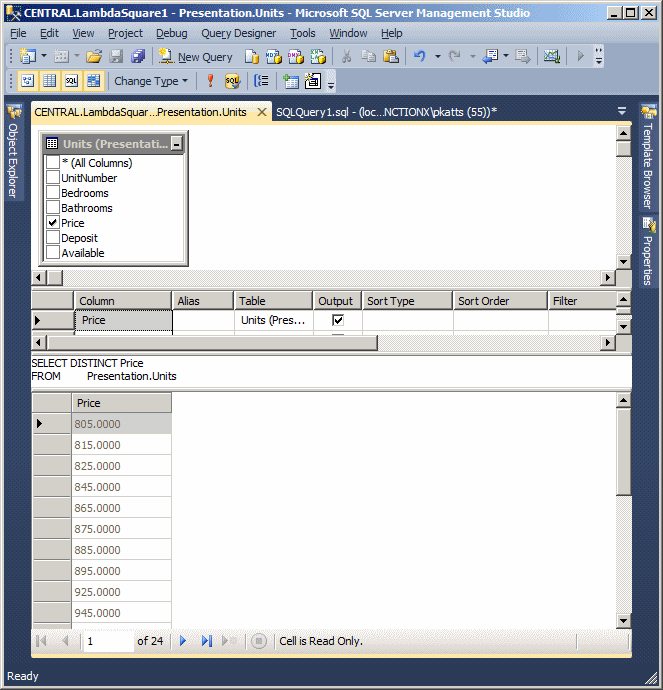Open the Object Explorer side tab
Image resolution: width=663 pixels, height=690 pixels.
pyautogui.click(x=13, y=153)
